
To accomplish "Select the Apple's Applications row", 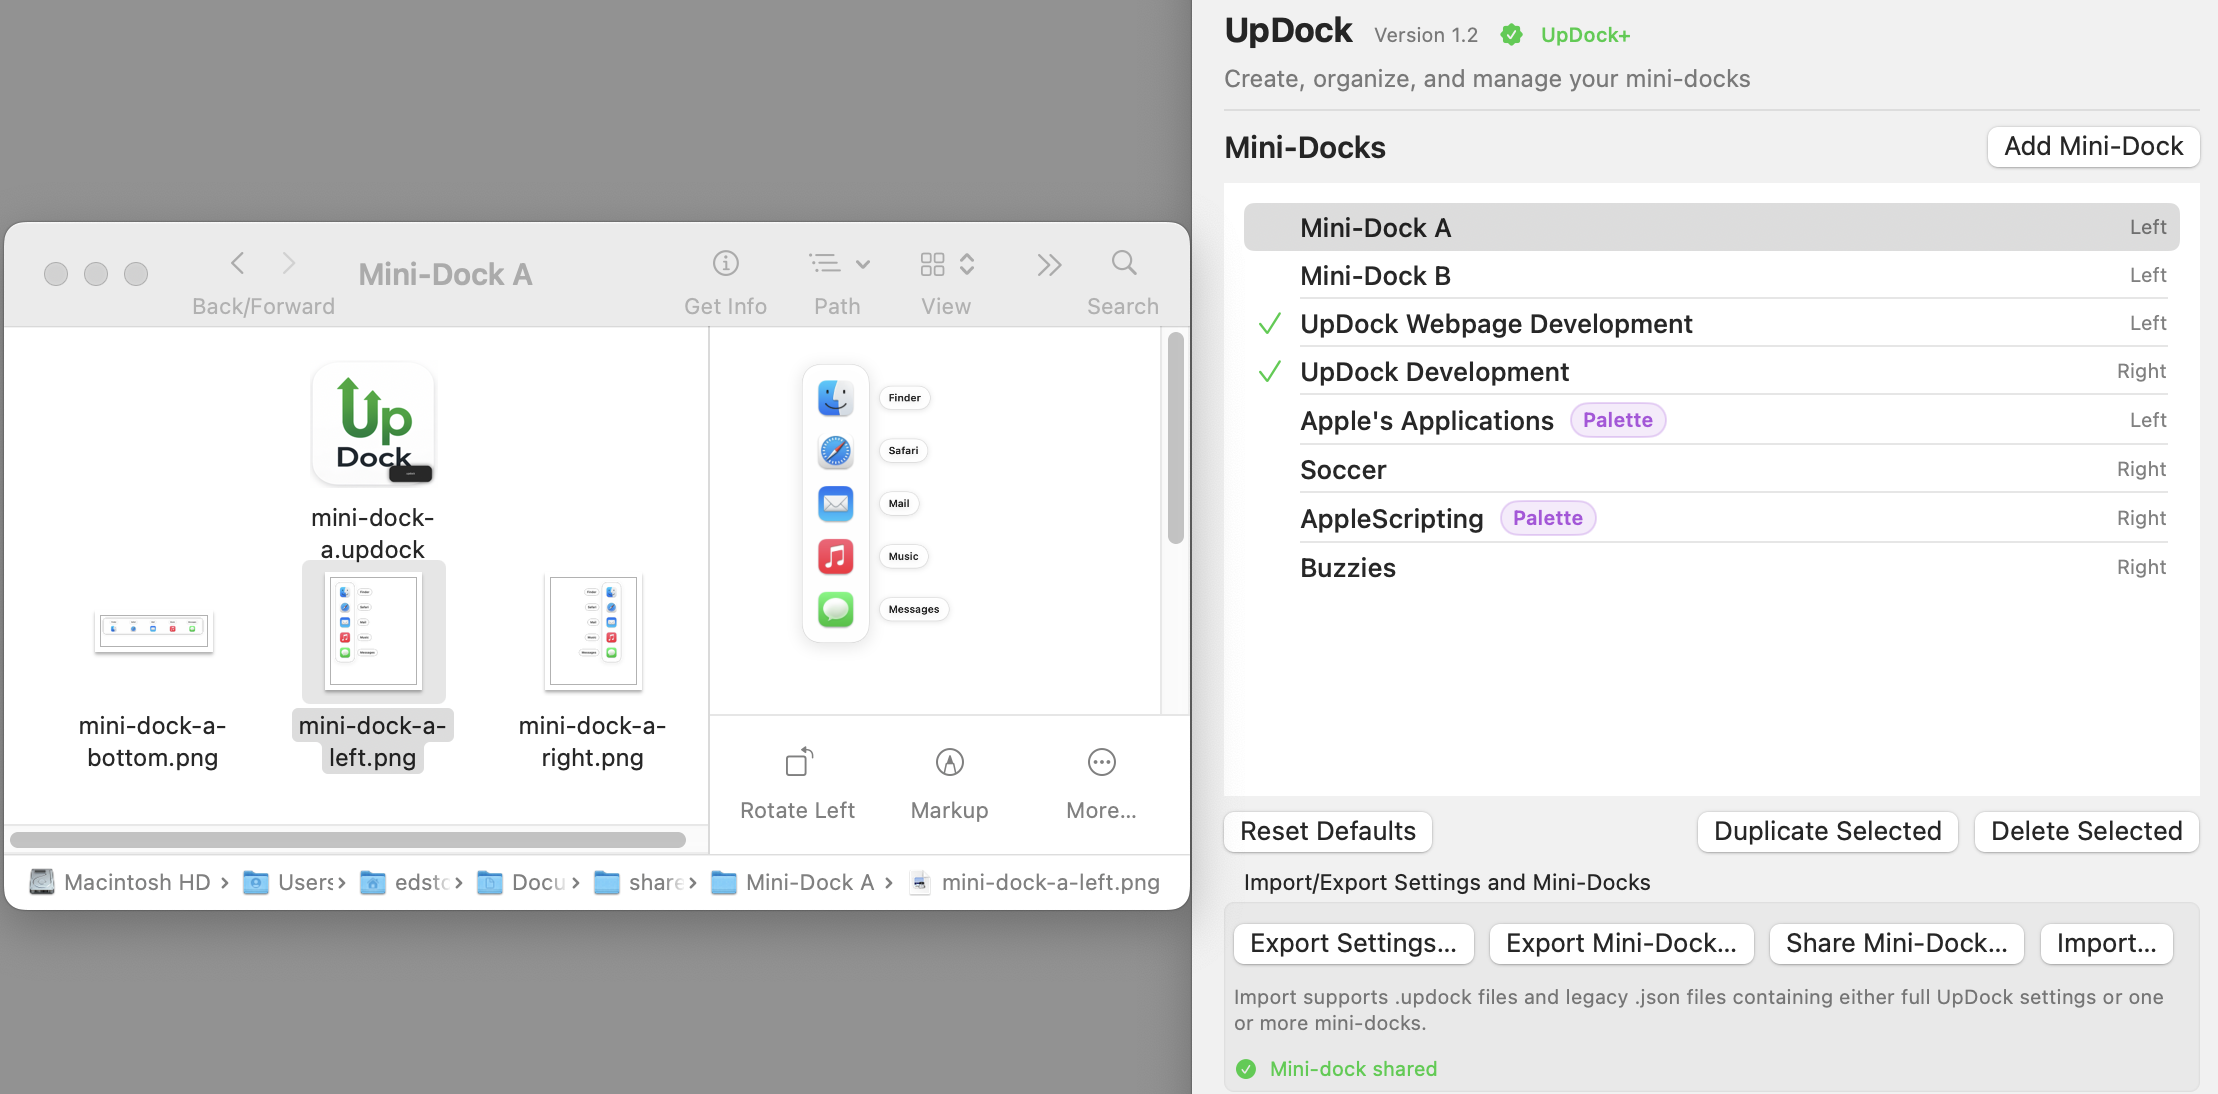I will [x=1711, y=420].
